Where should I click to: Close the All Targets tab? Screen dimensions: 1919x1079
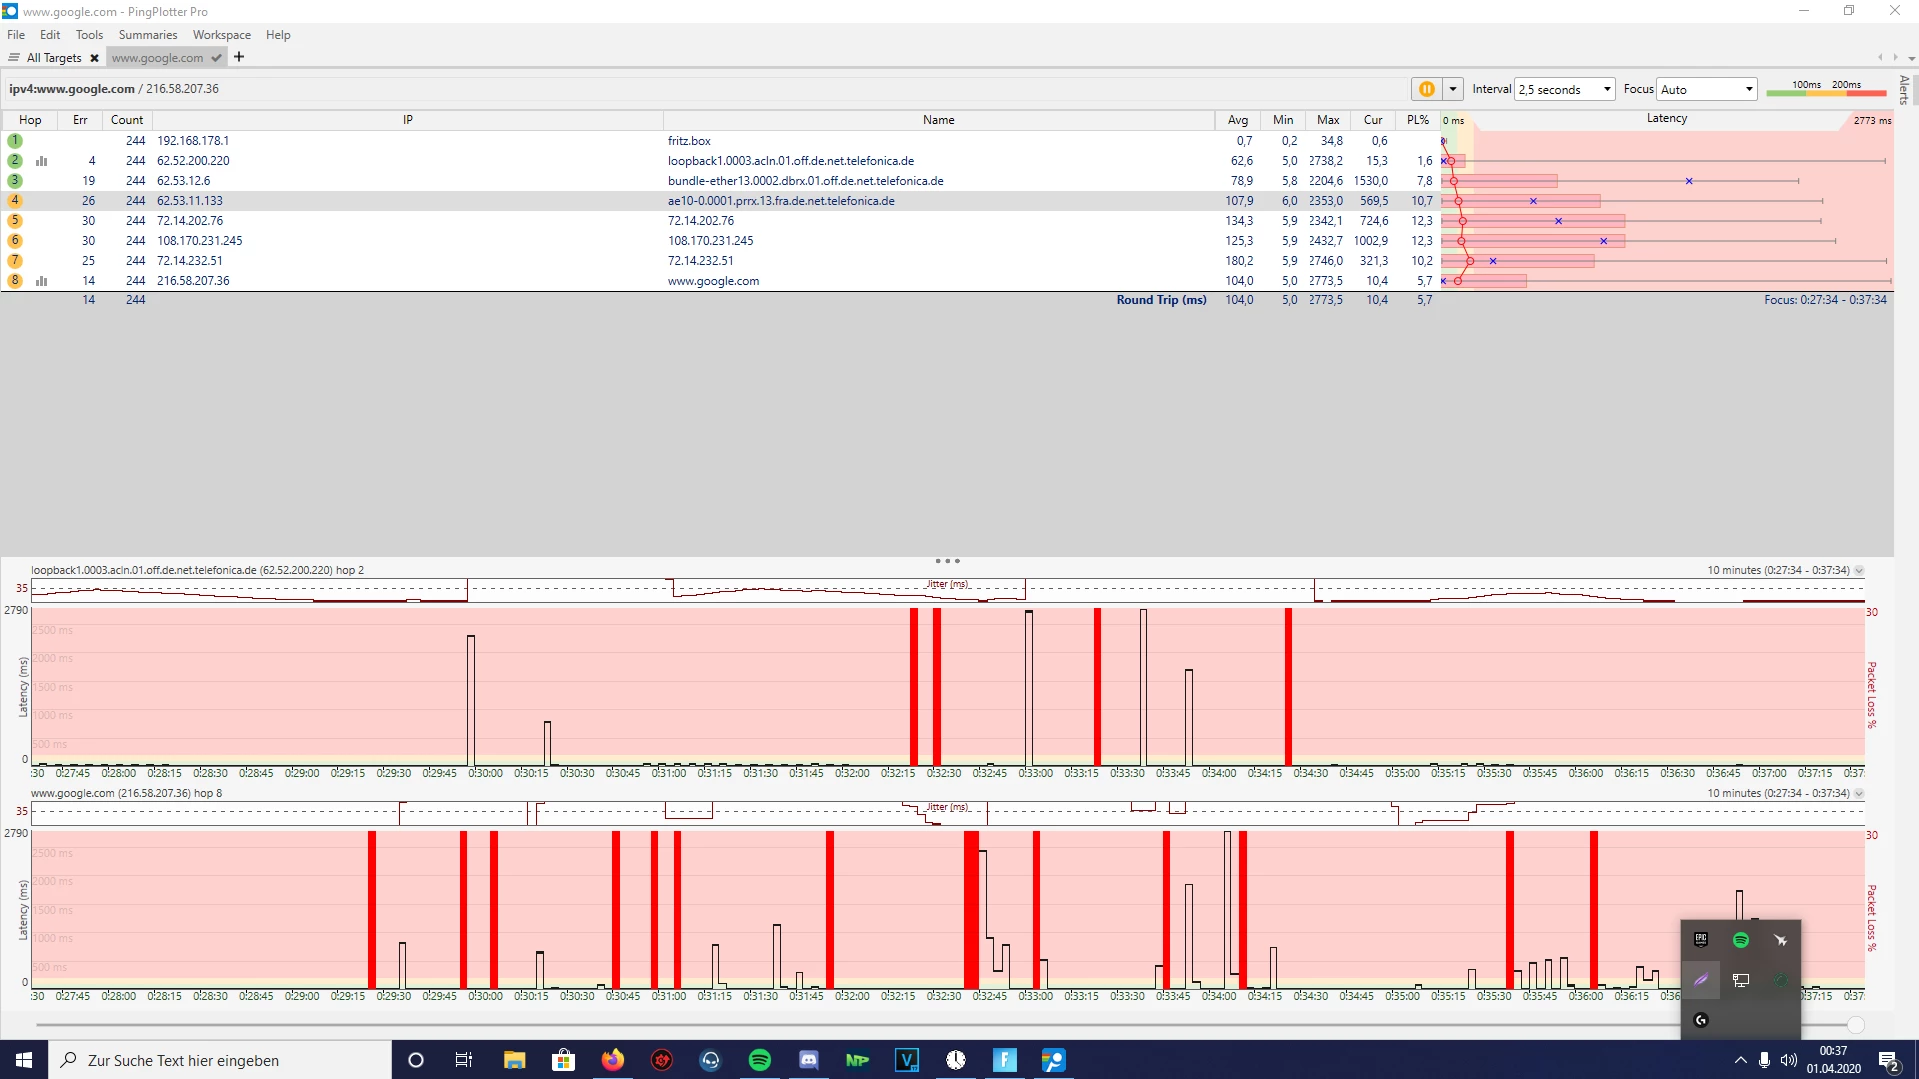tap(94, 58)
